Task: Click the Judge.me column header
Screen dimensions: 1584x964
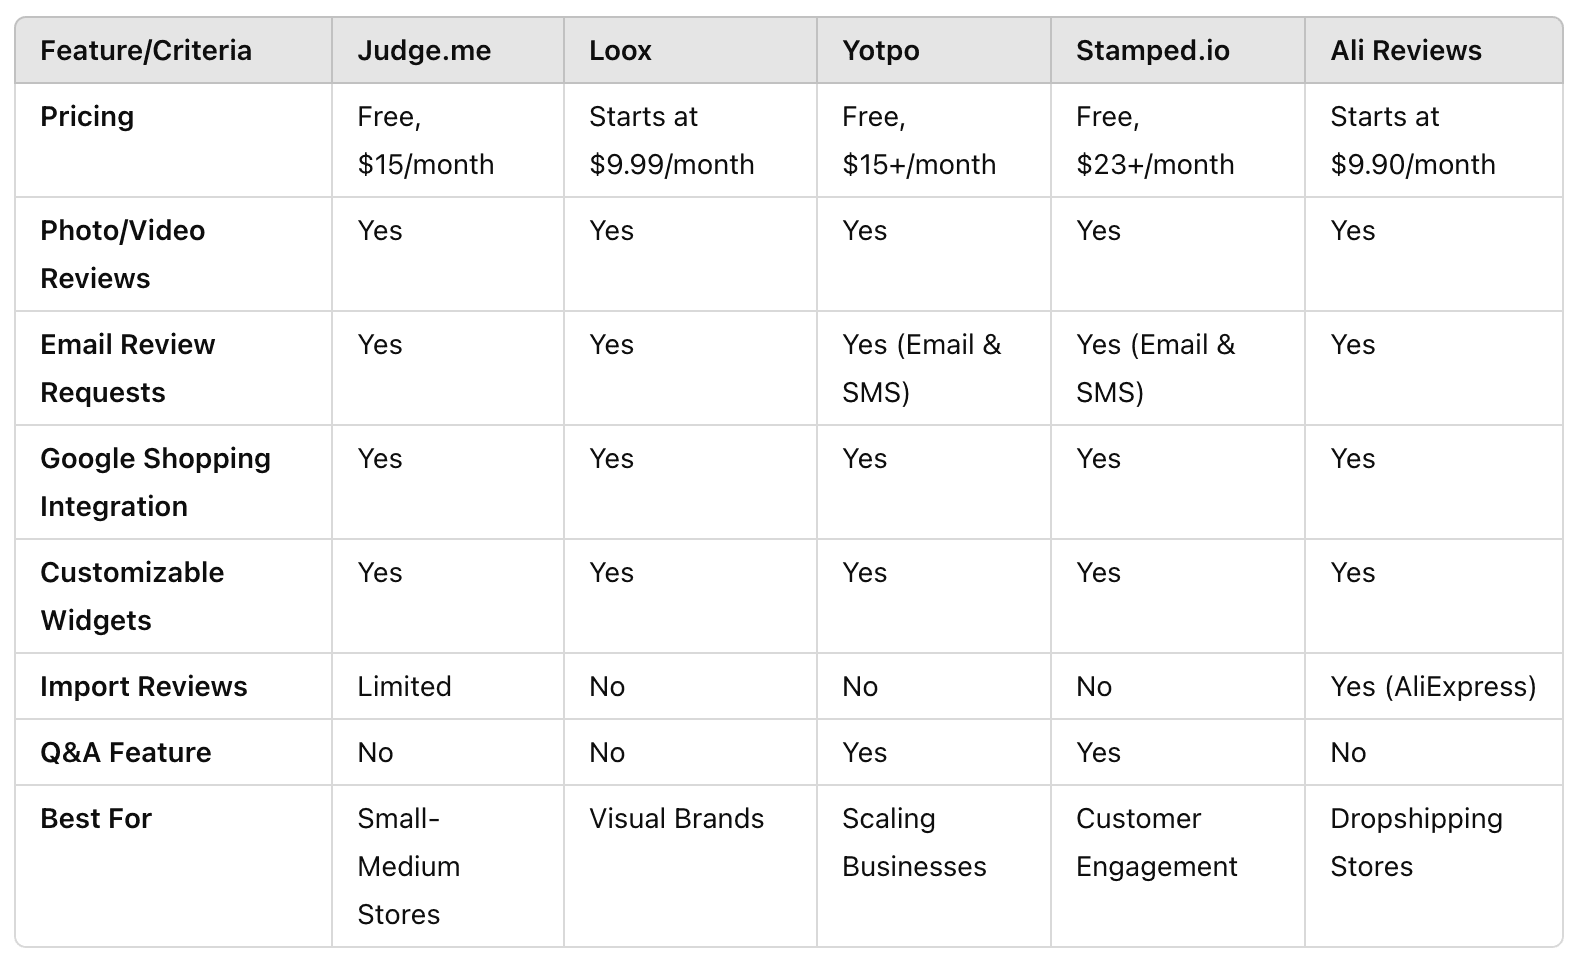Action: [x=424, y=51]
